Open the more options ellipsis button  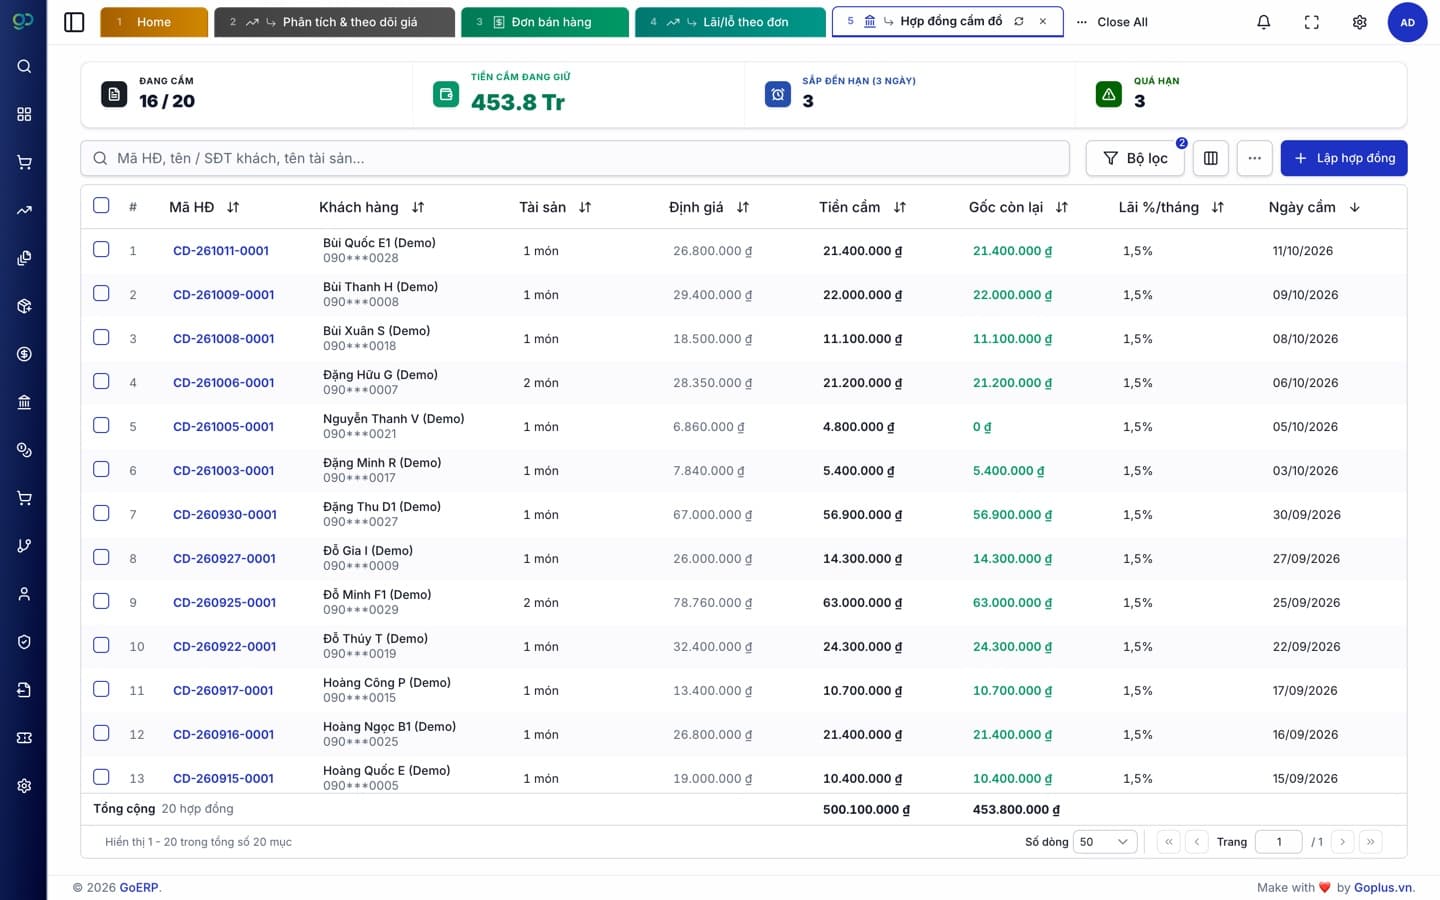(1254, 158)
